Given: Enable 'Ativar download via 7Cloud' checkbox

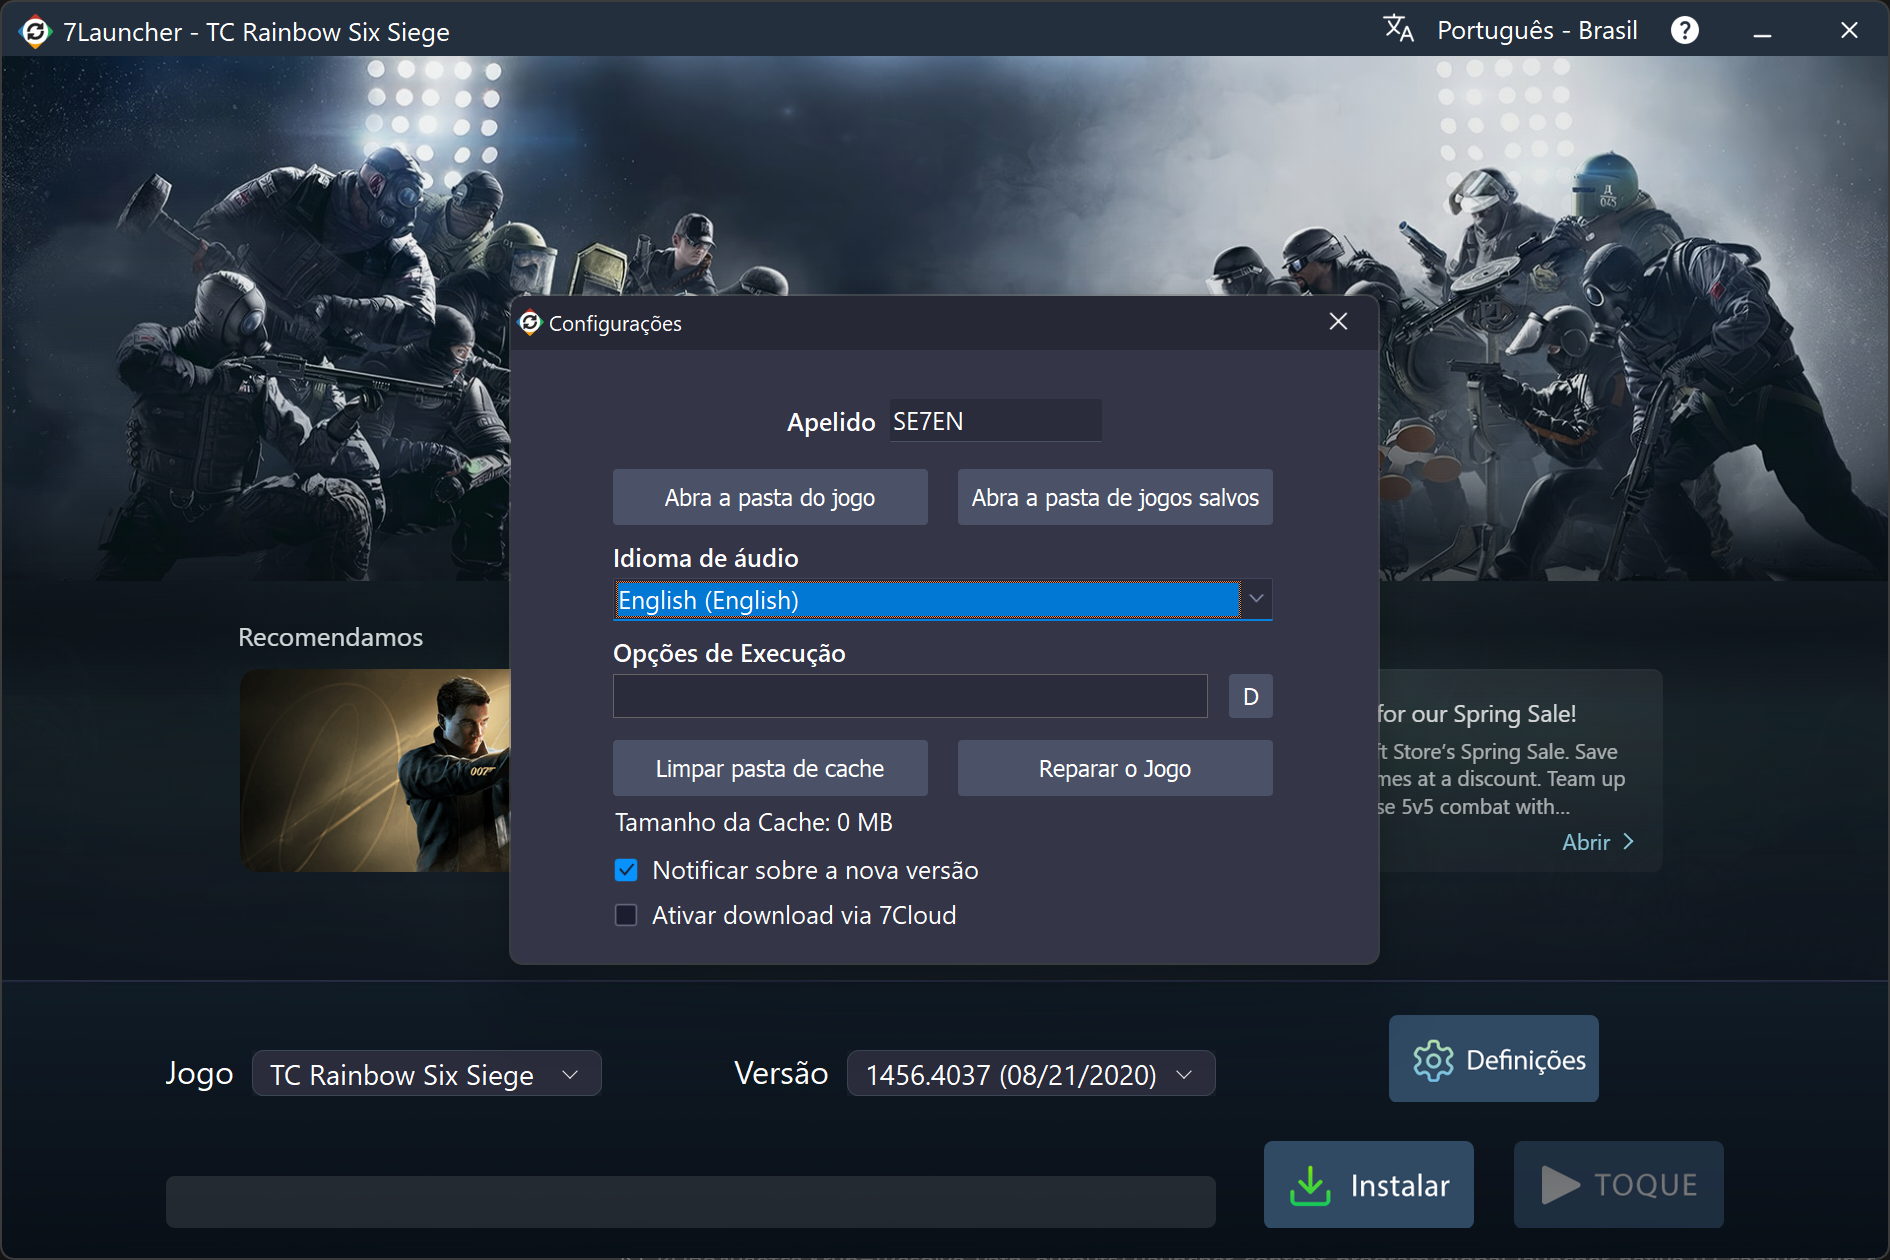Looking at the screenshot, I should click(x=626, y=915).
